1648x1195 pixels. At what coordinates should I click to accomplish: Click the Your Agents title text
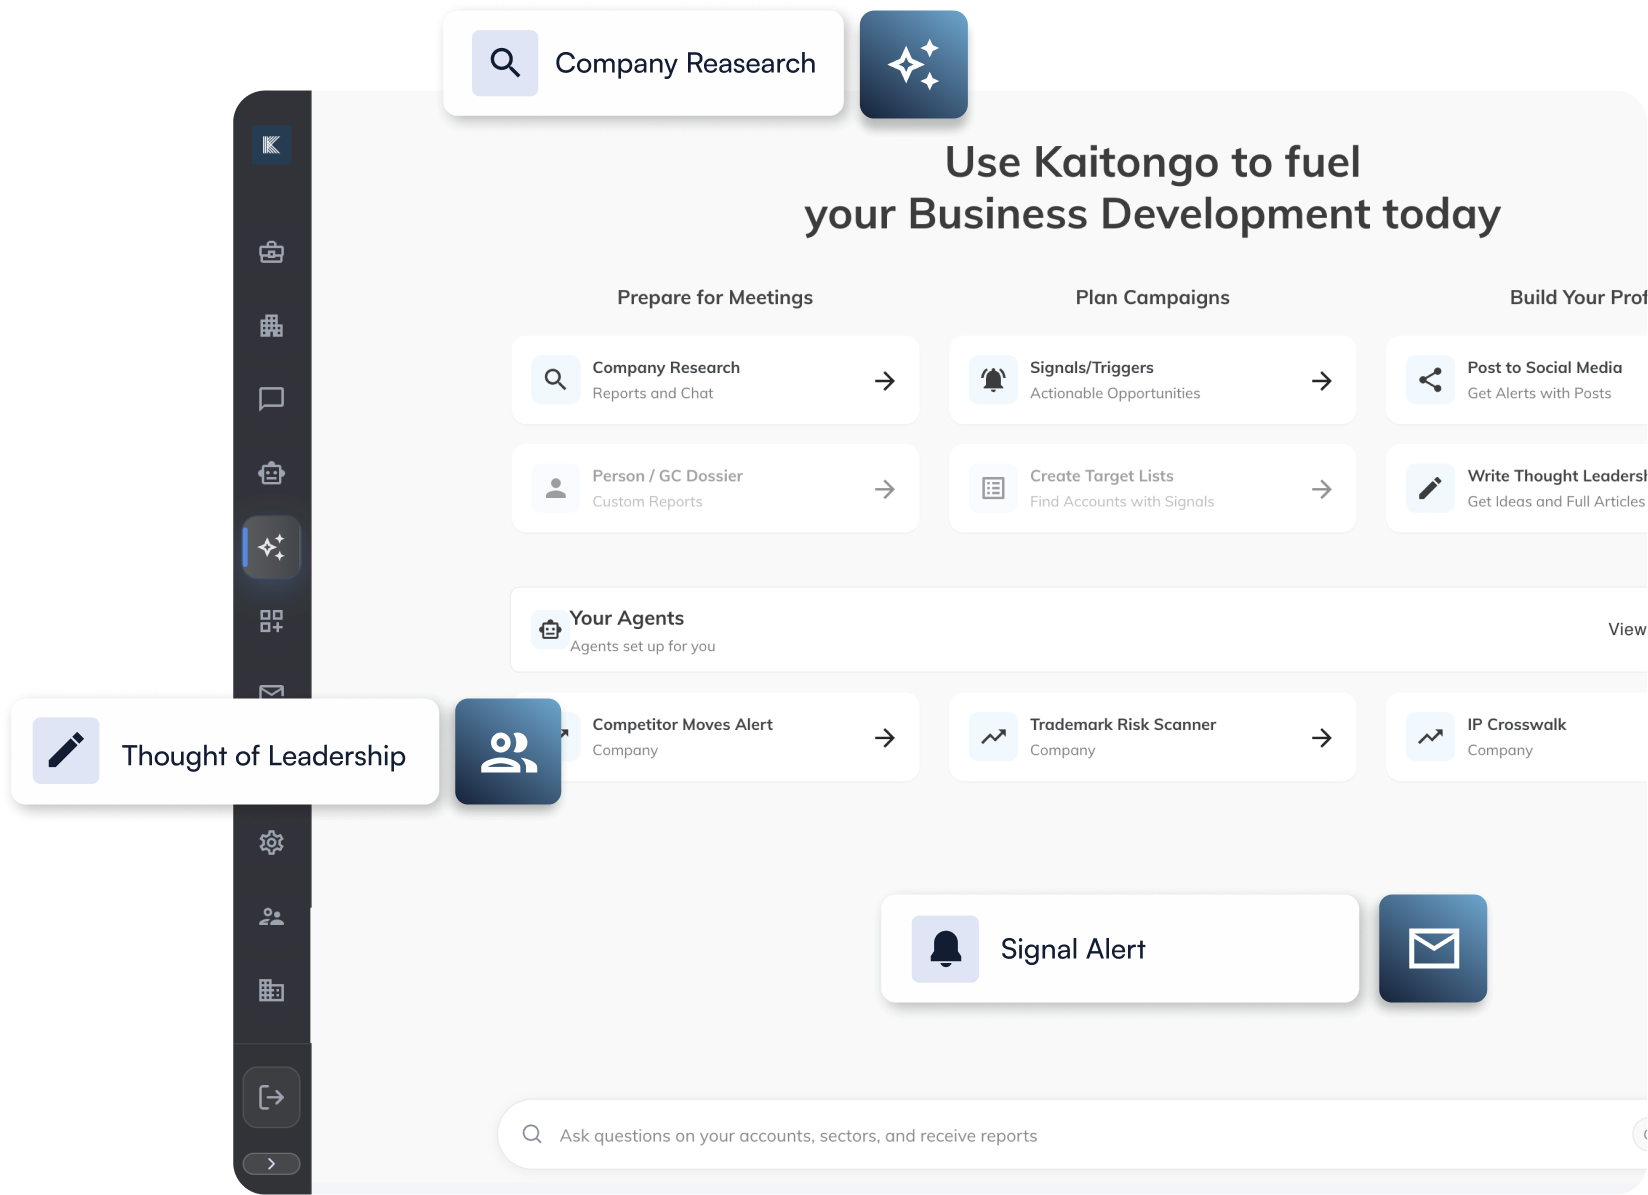point(627,618)
